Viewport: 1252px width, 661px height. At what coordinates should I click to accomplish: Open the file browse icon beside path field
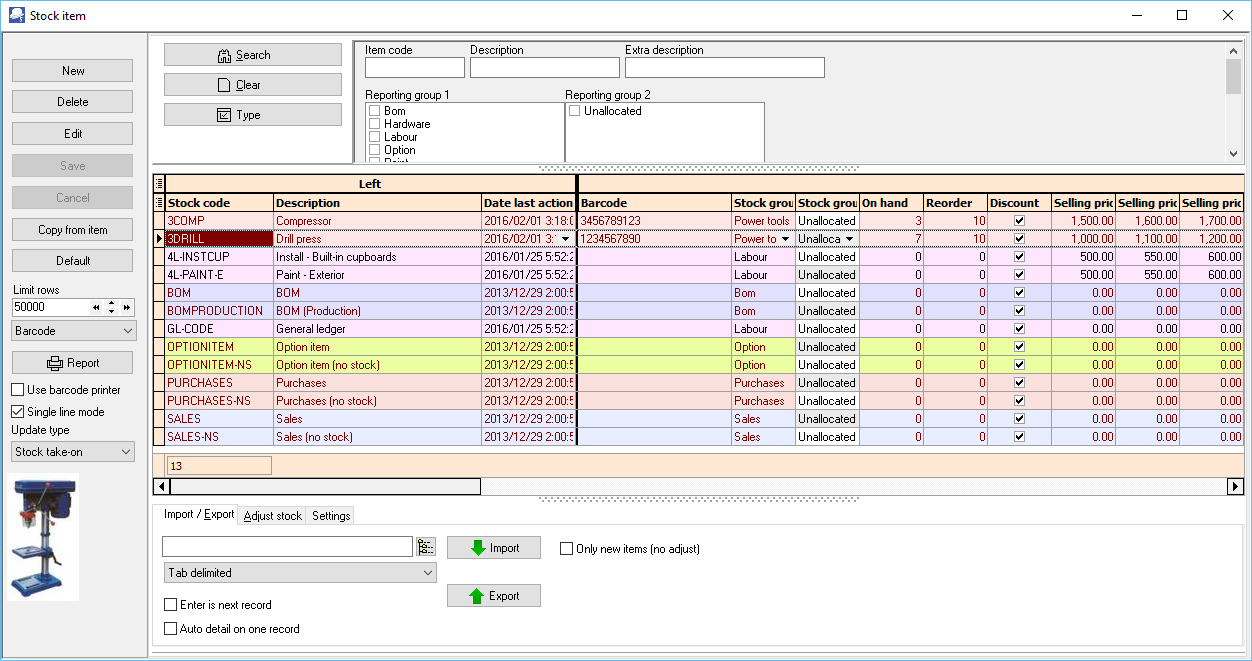[426, 546]
